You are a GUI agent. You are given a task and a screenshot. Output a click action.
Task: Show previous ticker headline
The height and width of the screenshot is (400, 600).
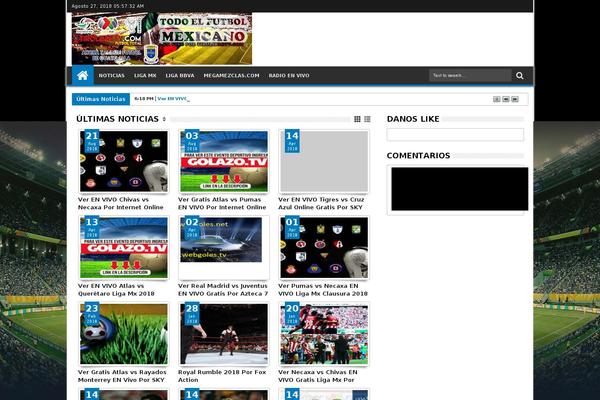506,99
